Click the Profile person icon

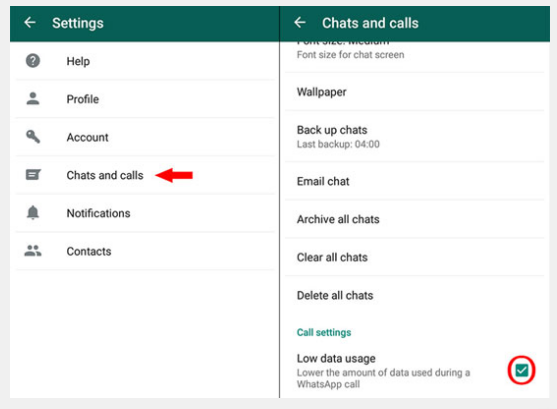tap(33, 98)
